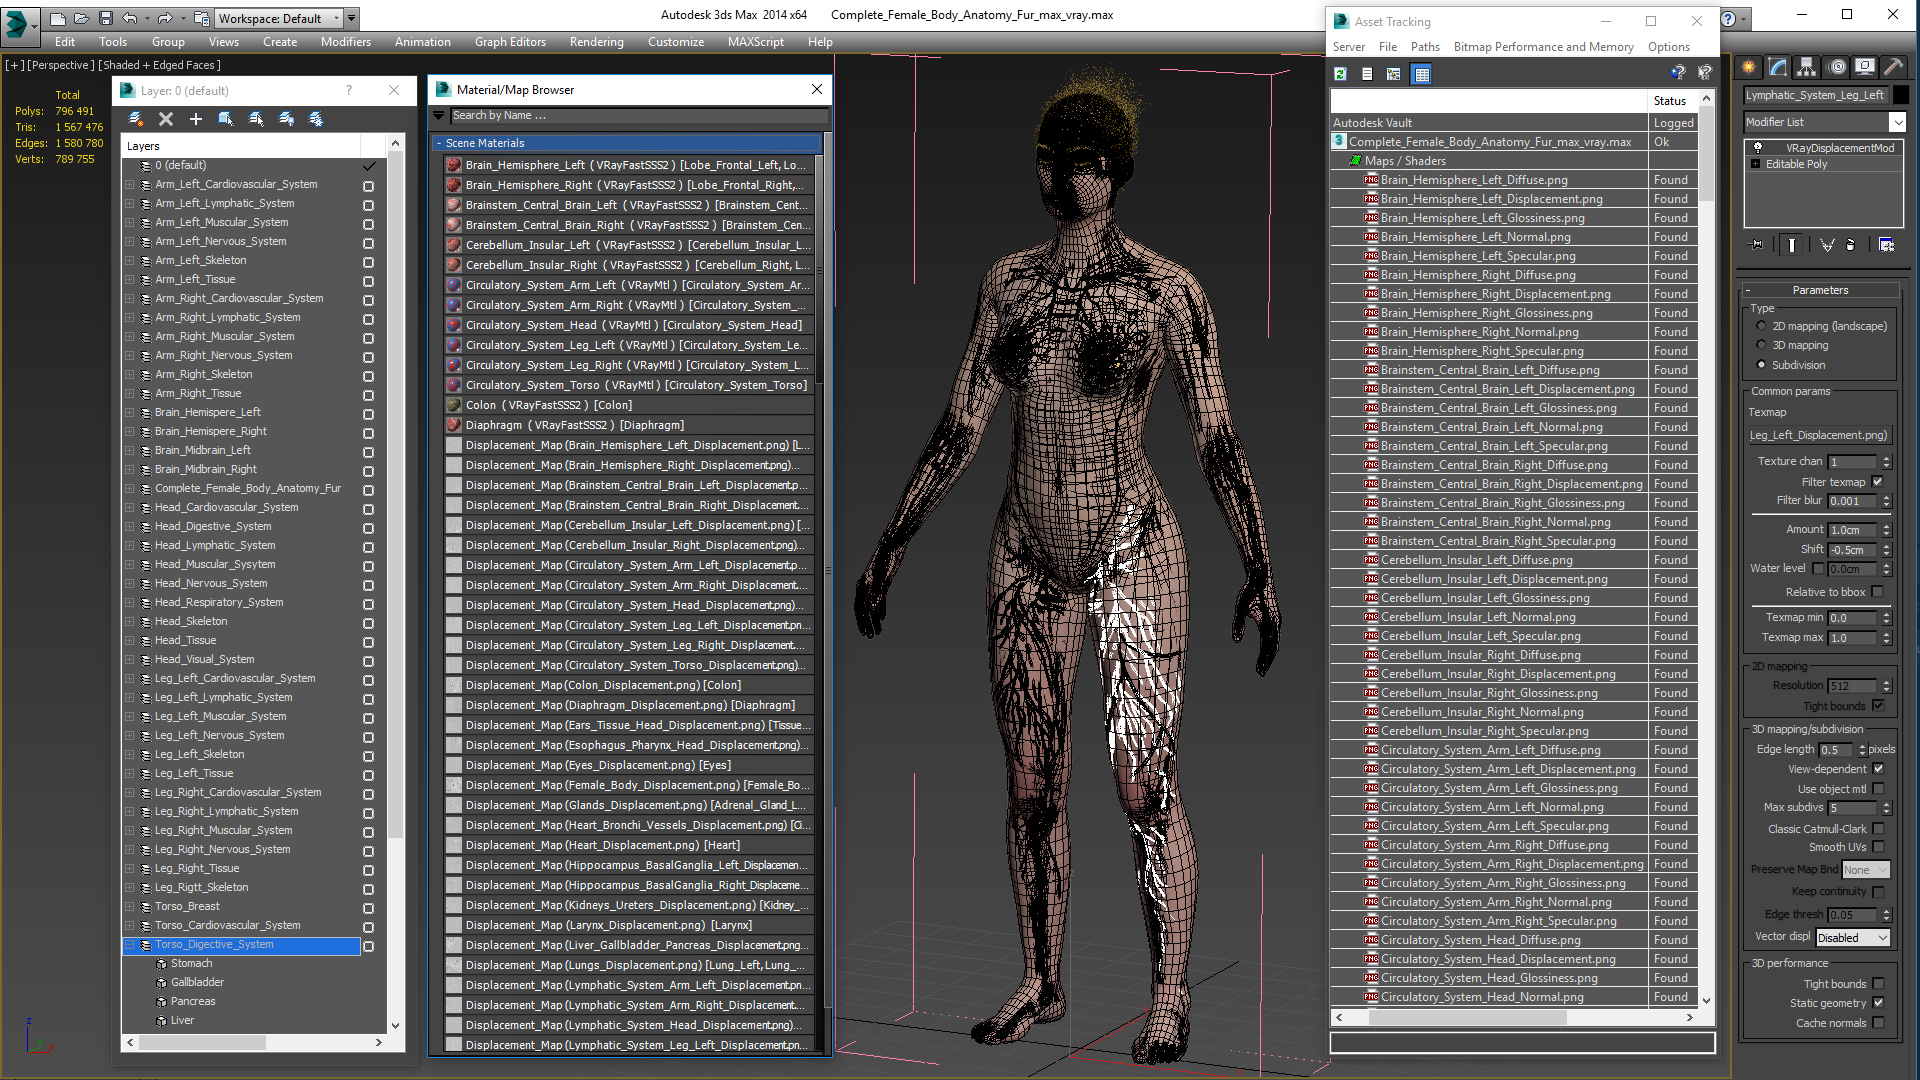The image size is (1920, 1080).
Task: Collapse Scene Materials group in Material Browser
Action: coord(438,144)
